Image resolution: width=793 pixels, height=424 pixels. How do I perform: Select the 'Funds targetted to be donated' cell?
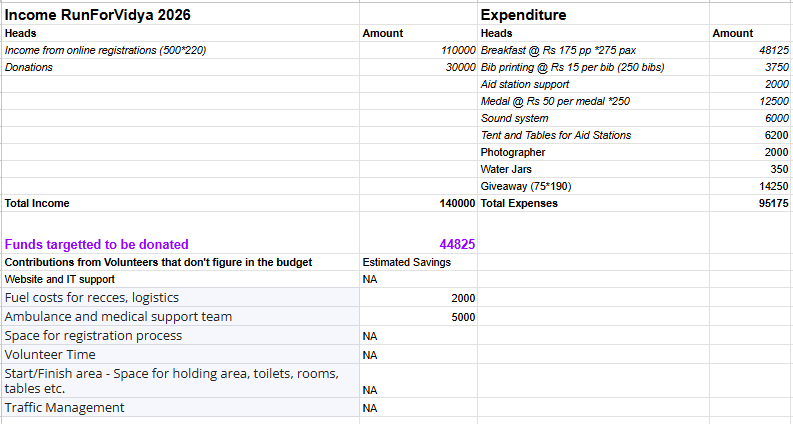(97, 244)
